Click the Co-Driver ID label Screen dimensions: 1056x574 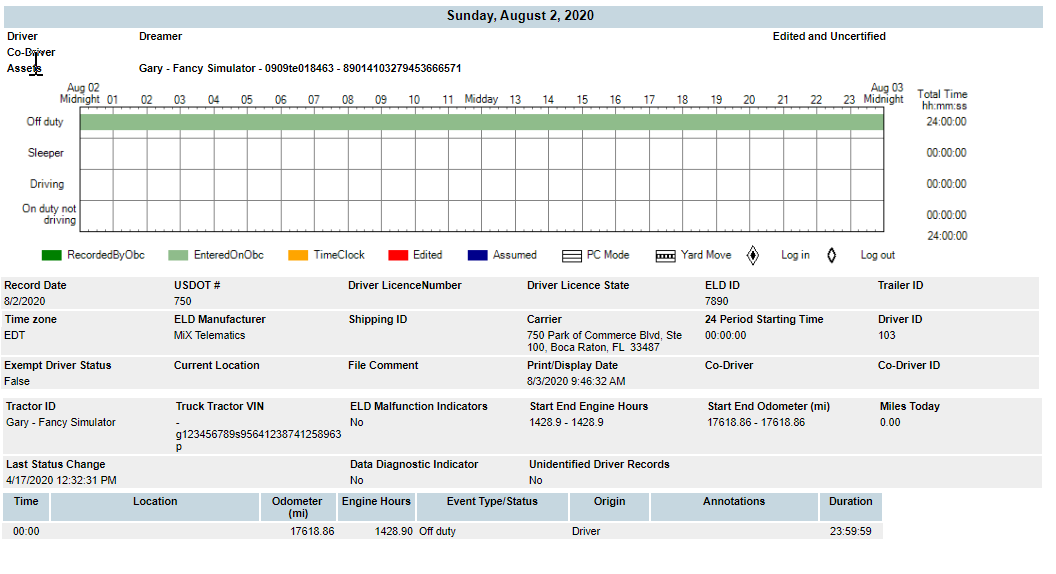[x=909, y=365]
